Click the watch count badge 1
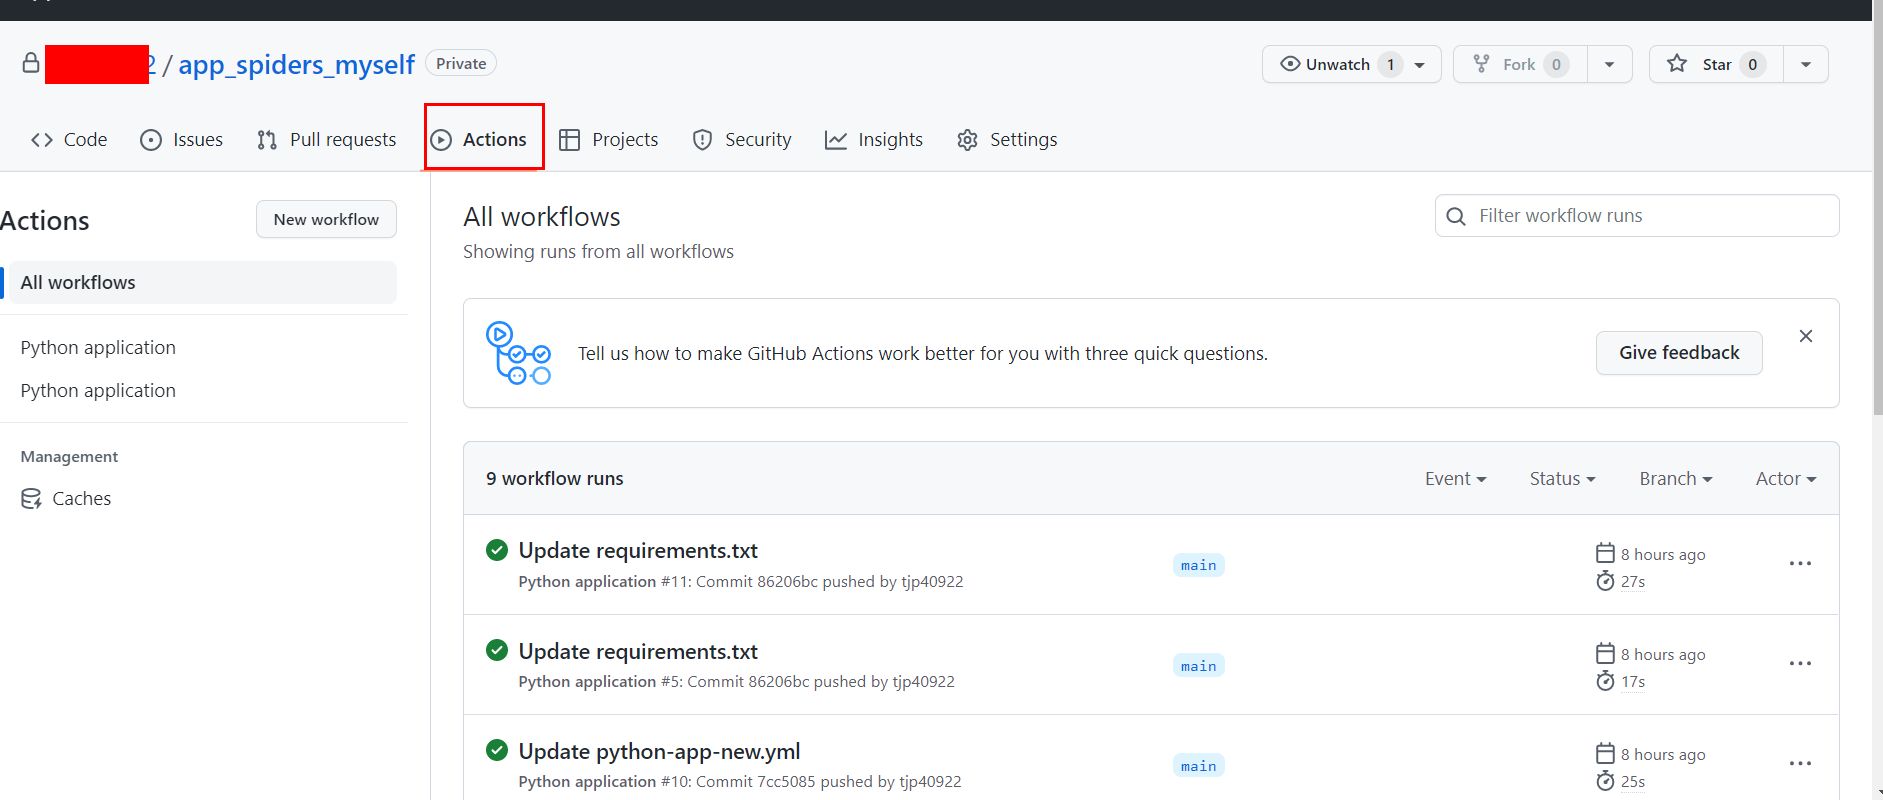Screen dimensions: 1883x800 1390,64
